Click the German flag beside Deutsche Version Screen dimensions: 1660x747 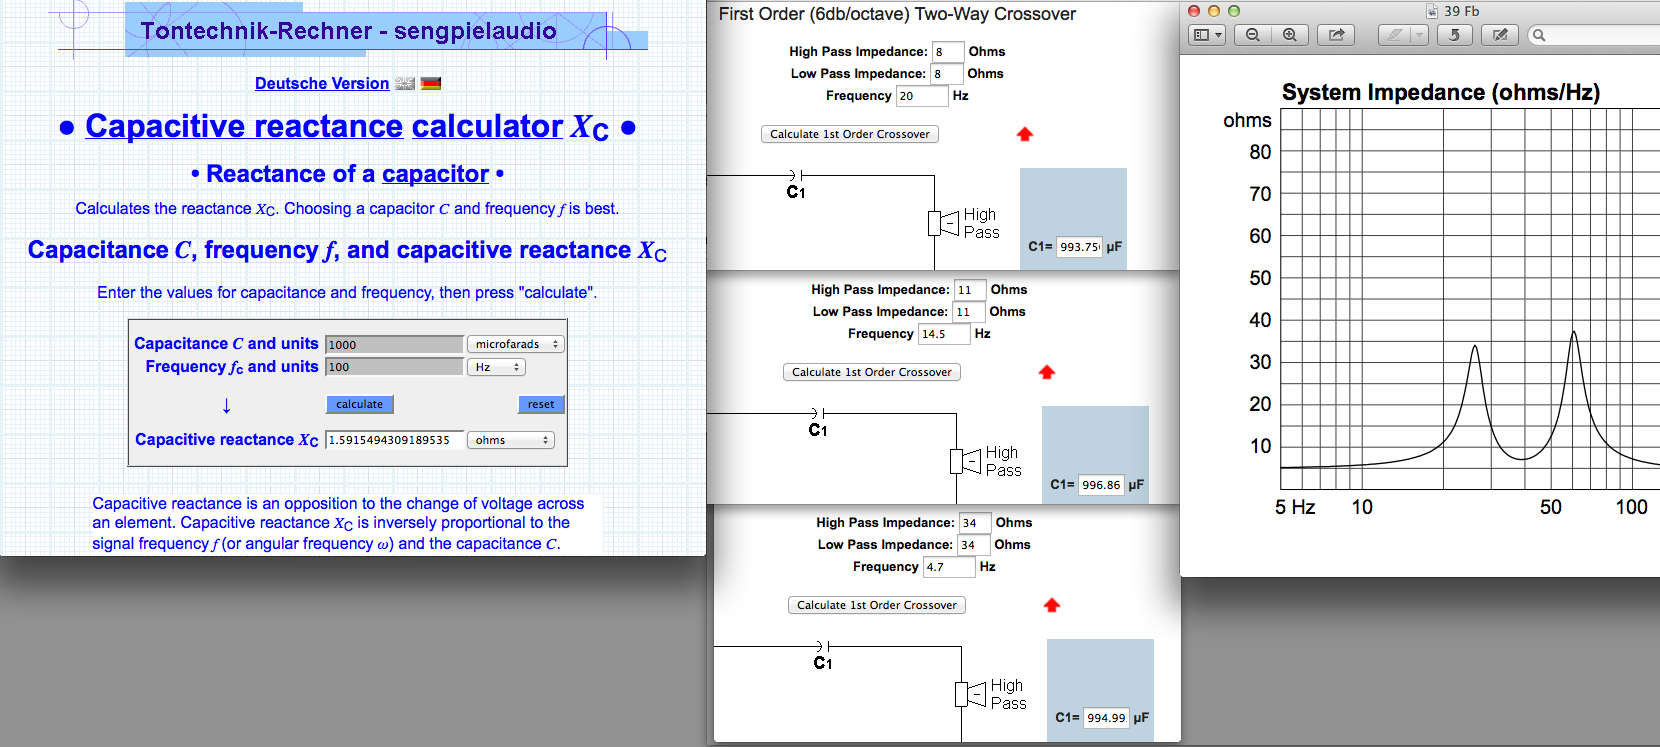431,84
